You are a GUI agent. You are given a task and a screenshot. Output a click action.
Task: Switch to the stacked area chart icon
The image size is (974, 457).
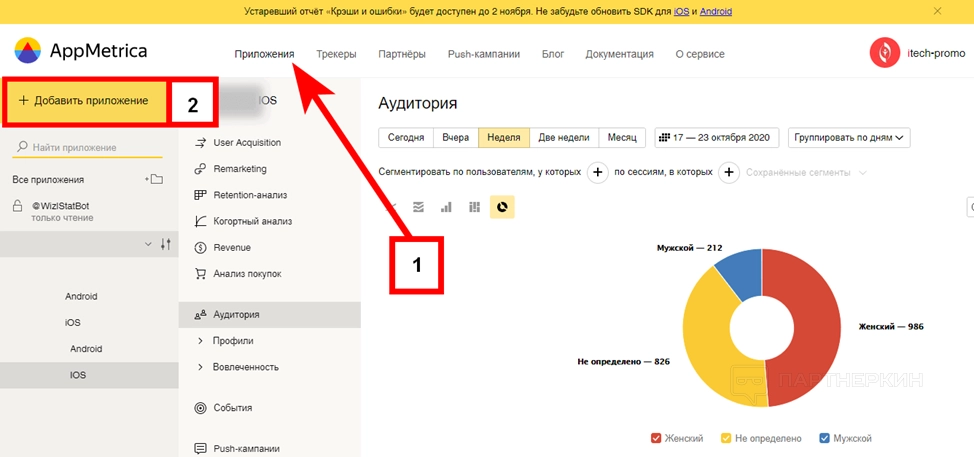pos(418,207)
